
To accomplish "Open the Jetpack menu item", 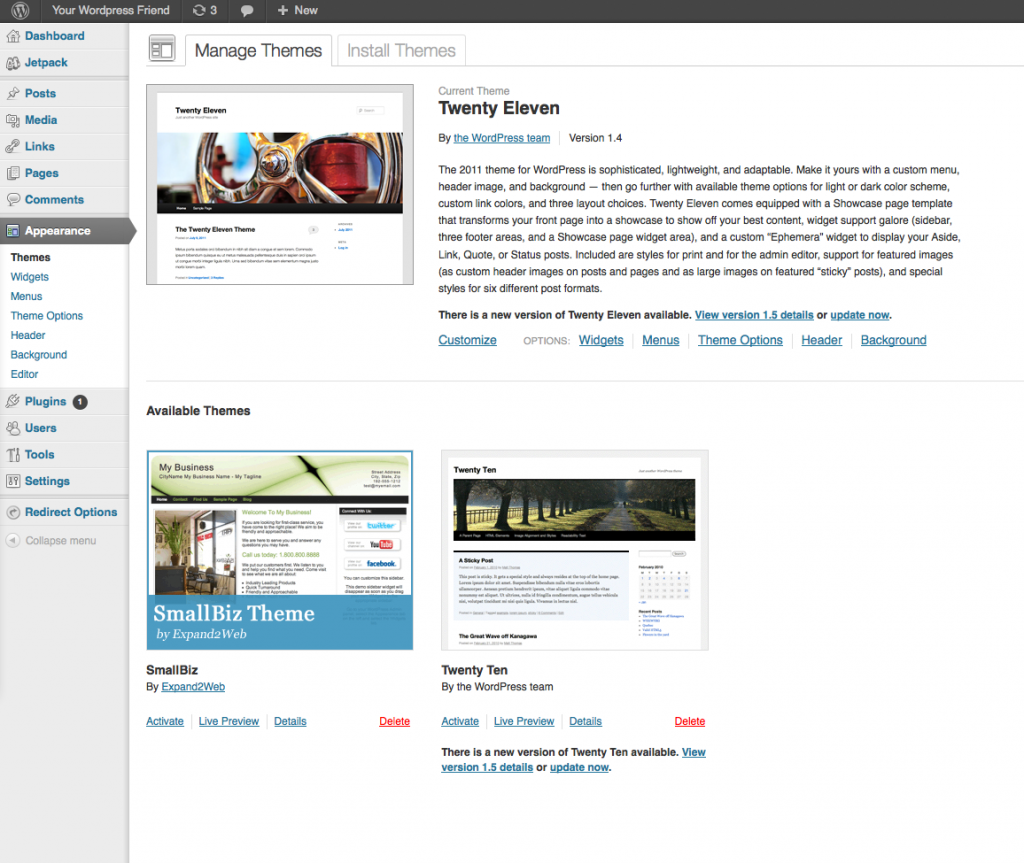I will [46, 63].
